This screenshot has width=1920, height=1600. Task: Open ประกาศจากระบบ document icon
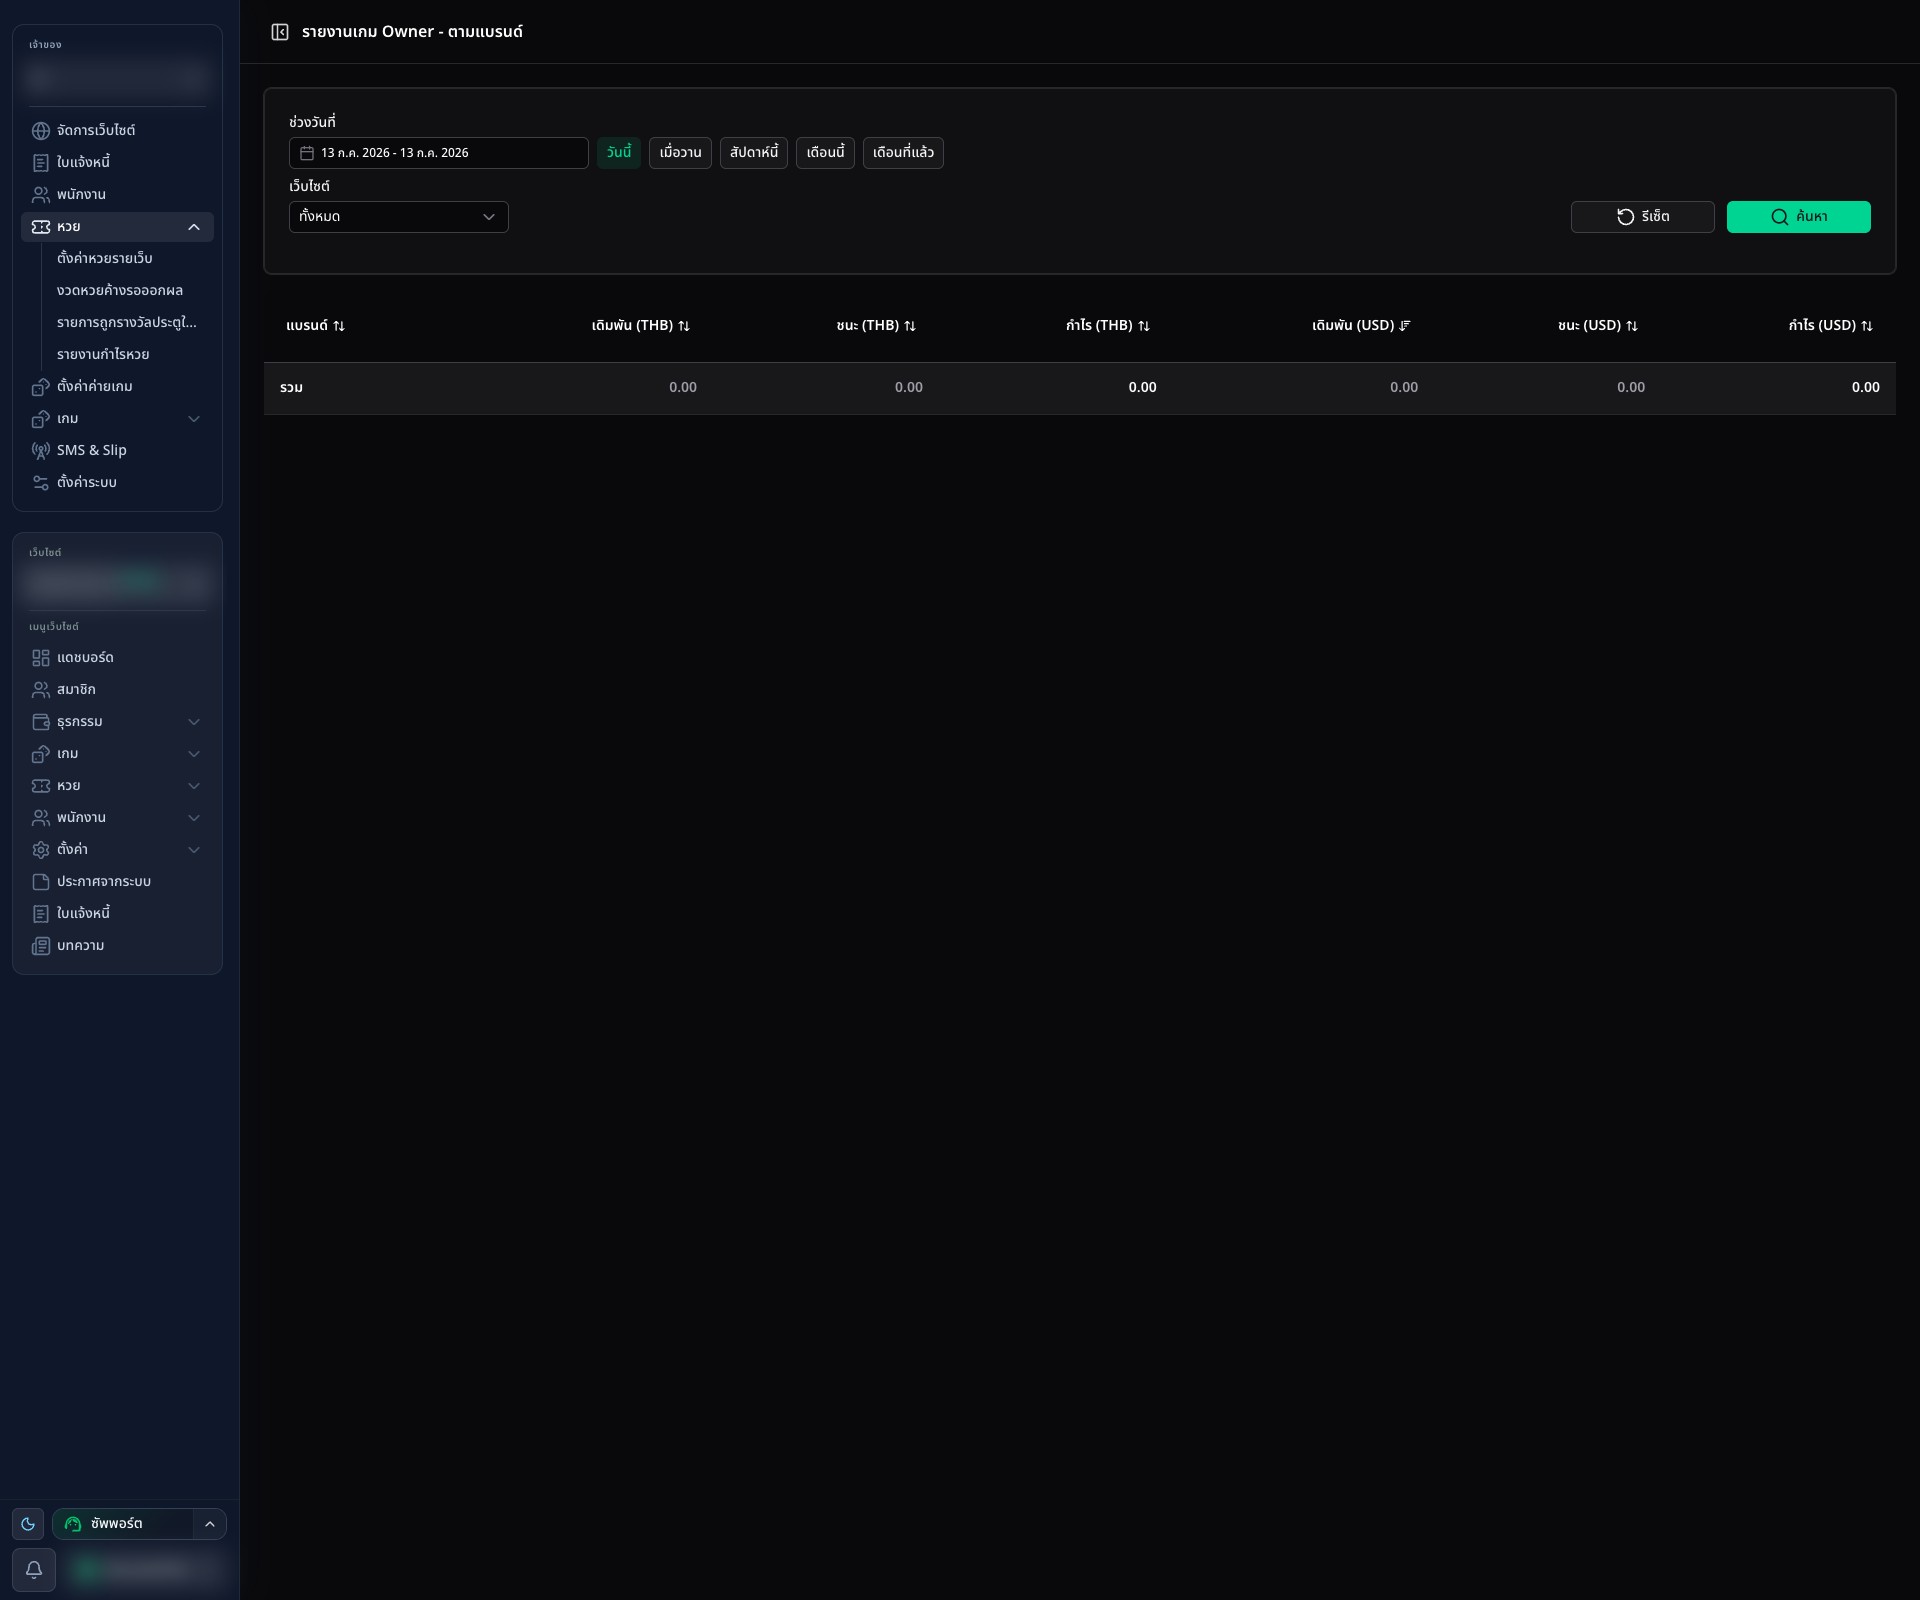pyautogui.click(x=41, y=882)
